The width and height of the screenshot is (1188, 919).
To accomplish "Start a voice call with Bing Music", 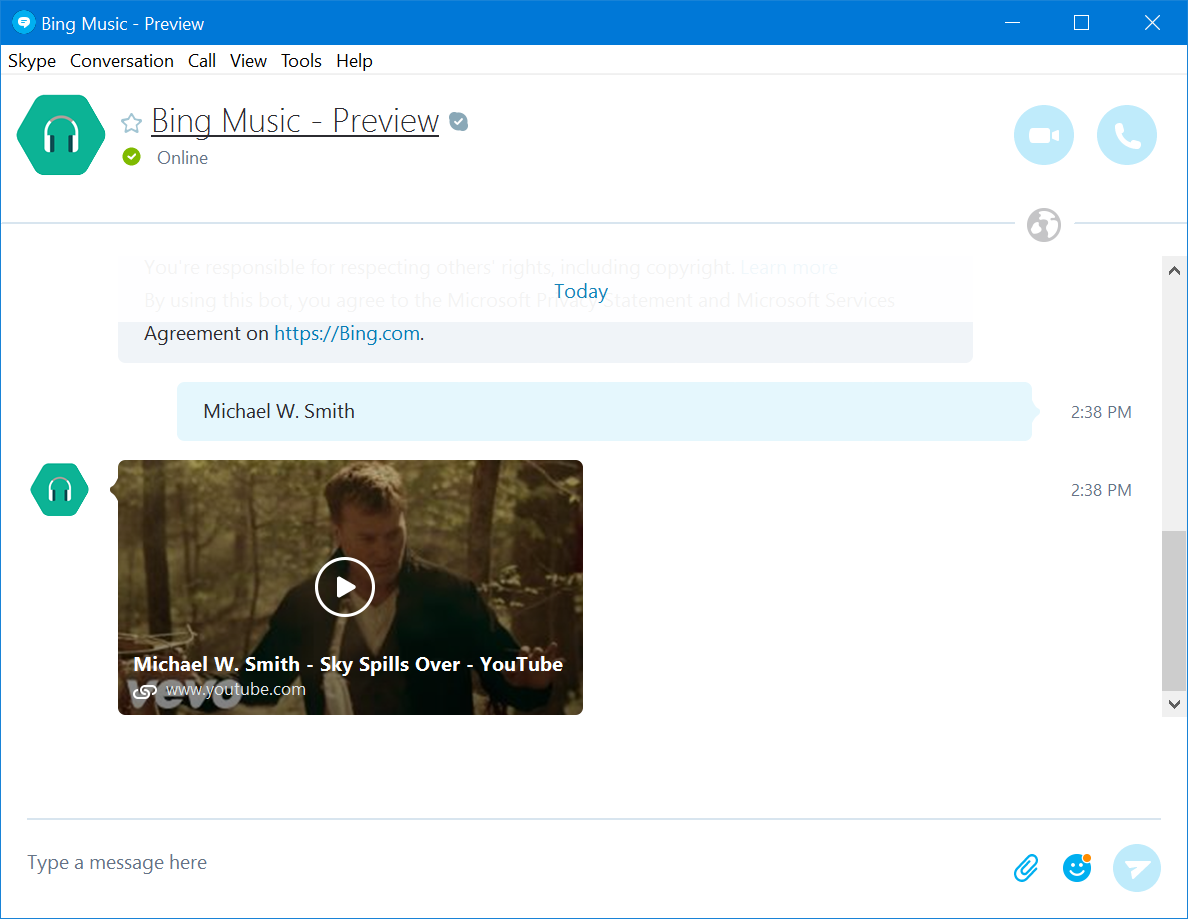I will (x=1126, y=135).
